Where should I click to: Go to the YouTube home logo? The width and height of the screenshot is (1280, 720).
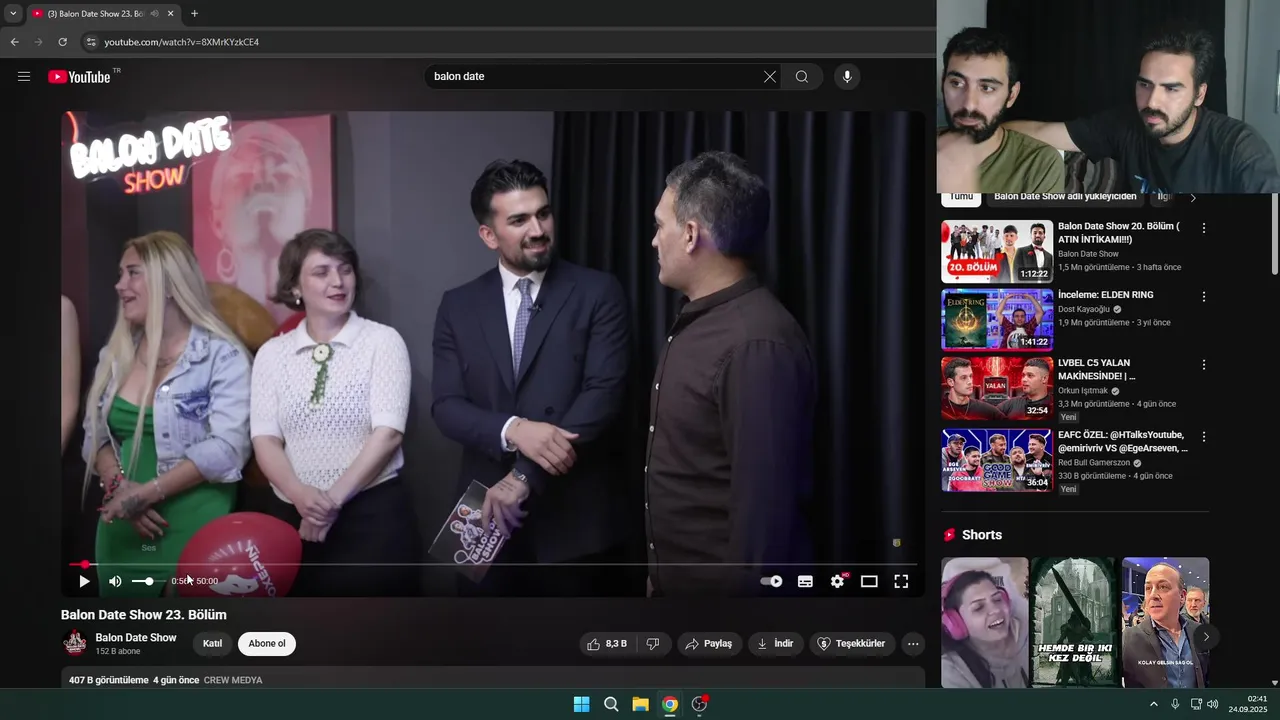click(x=79, y=77)
